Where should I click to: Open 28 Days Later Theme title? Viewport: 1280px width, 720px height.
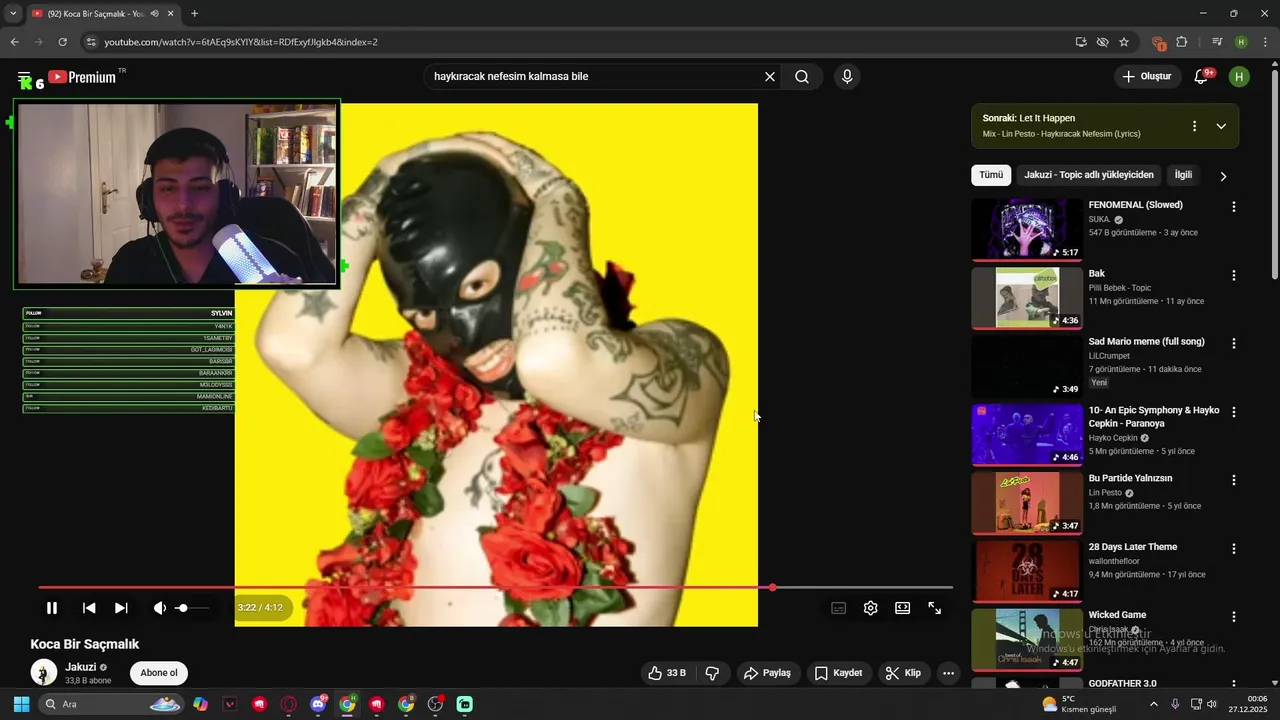pos(1133,547)
